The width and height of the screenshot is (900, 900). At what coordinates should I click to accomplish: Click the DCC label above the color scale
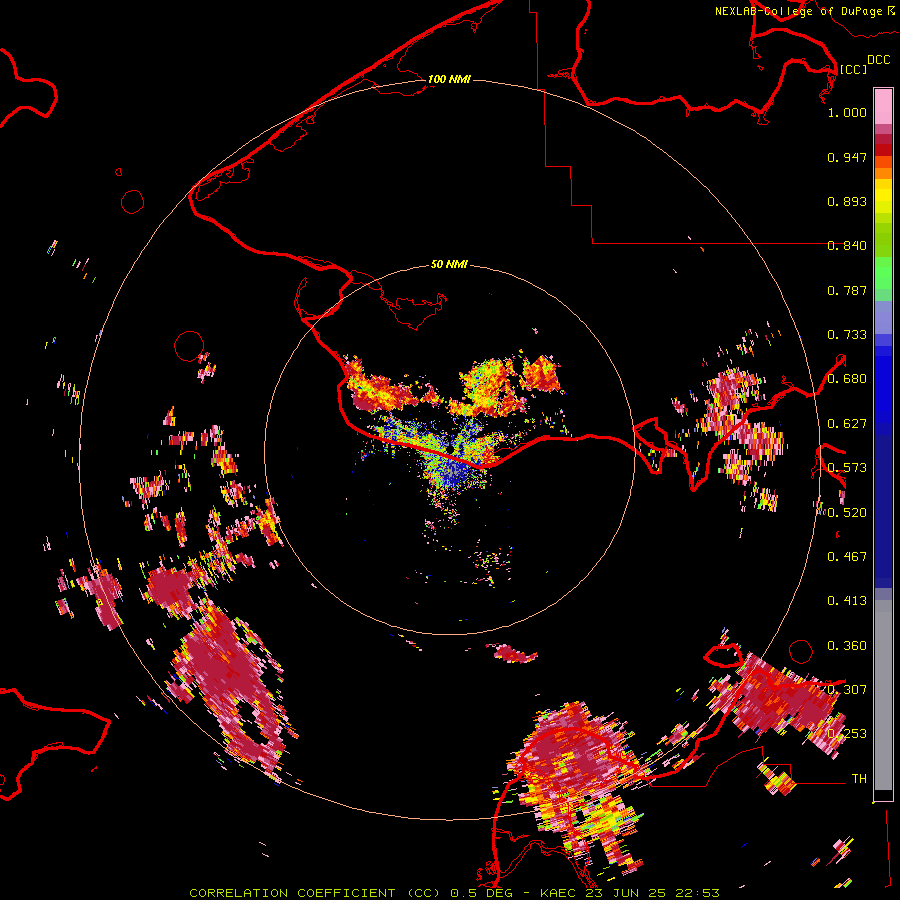878,60
